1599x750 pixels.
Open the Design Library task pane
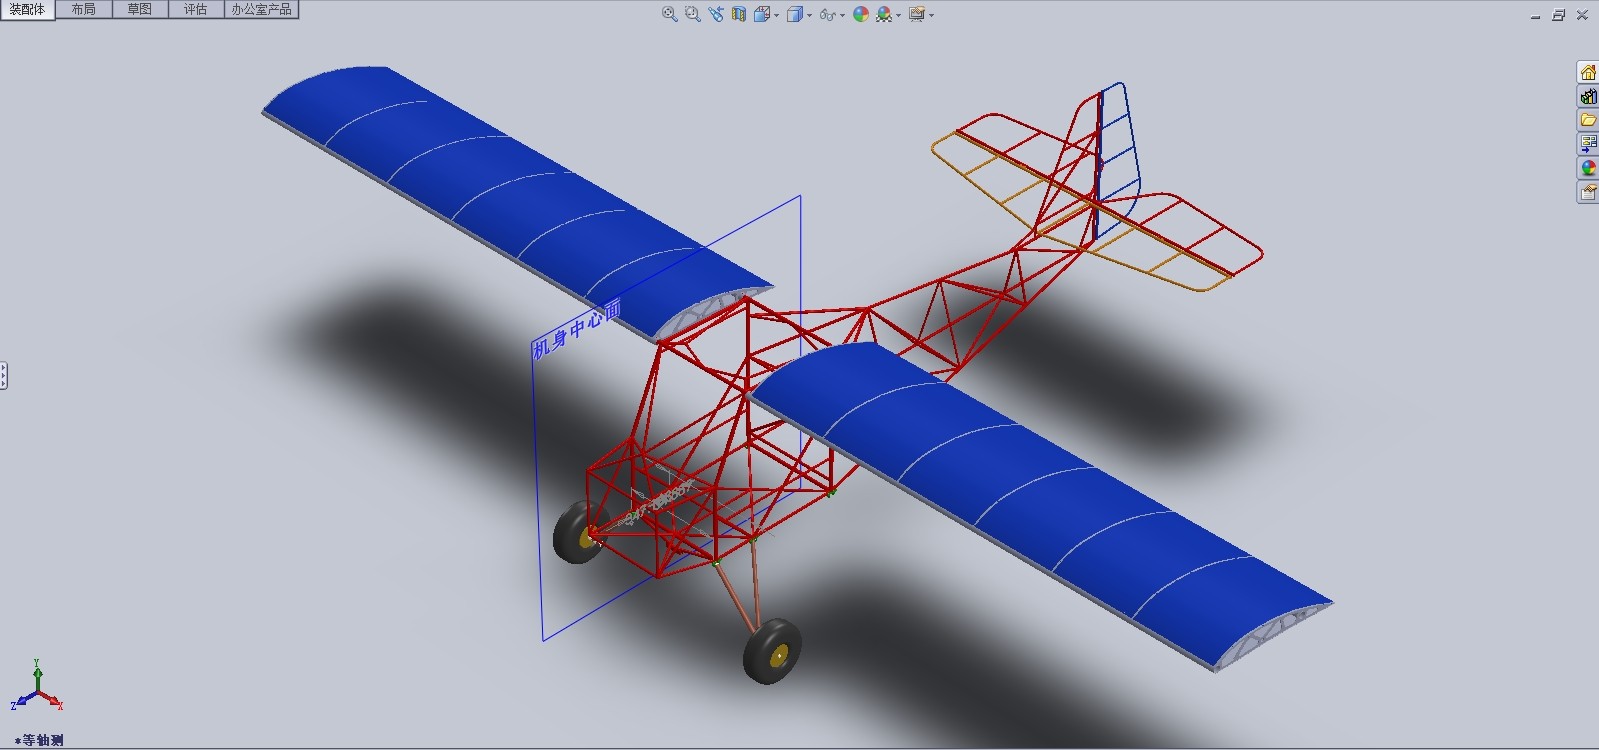tap(1588, 96)
